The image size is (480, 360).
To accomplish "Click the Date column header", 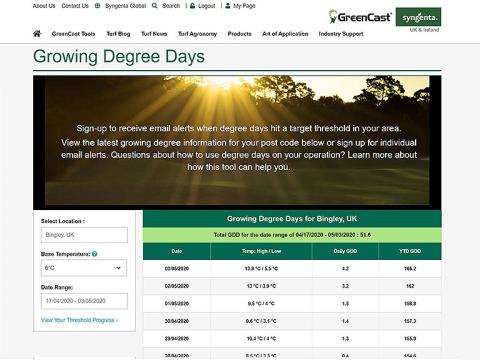I will (x=177, y=251).
